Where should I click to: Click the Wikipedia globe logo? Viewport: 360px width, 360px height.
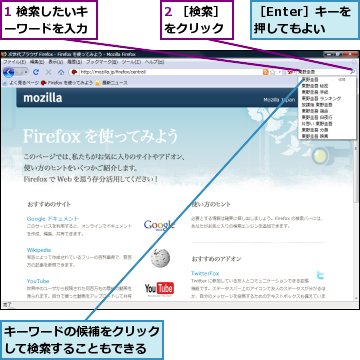point(160,258)
